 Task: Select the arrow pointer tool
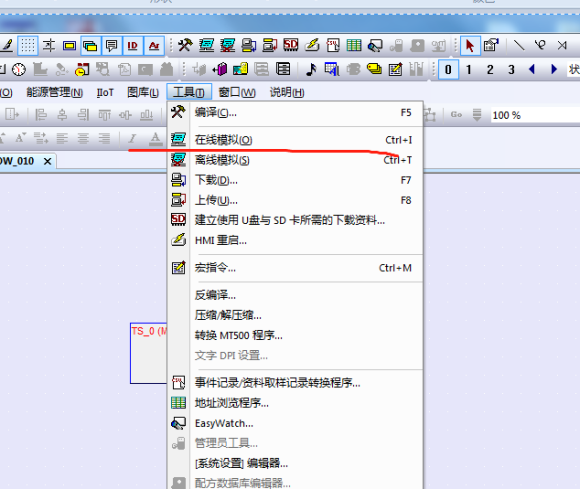pyautogui.click(x=470, y=46)
